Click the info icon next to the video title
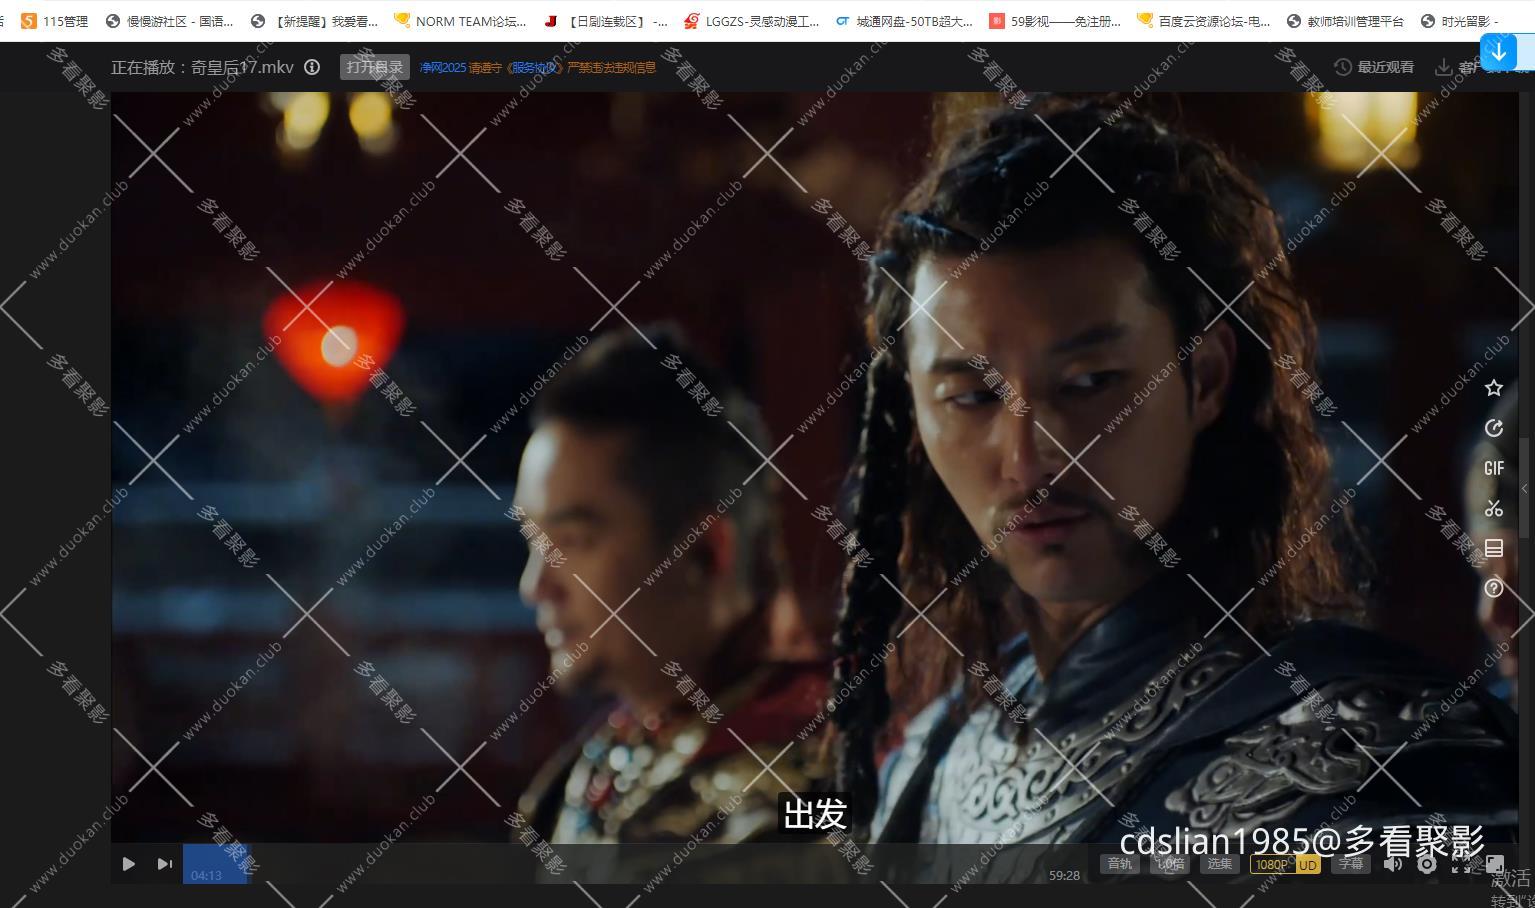 (311, 67)
